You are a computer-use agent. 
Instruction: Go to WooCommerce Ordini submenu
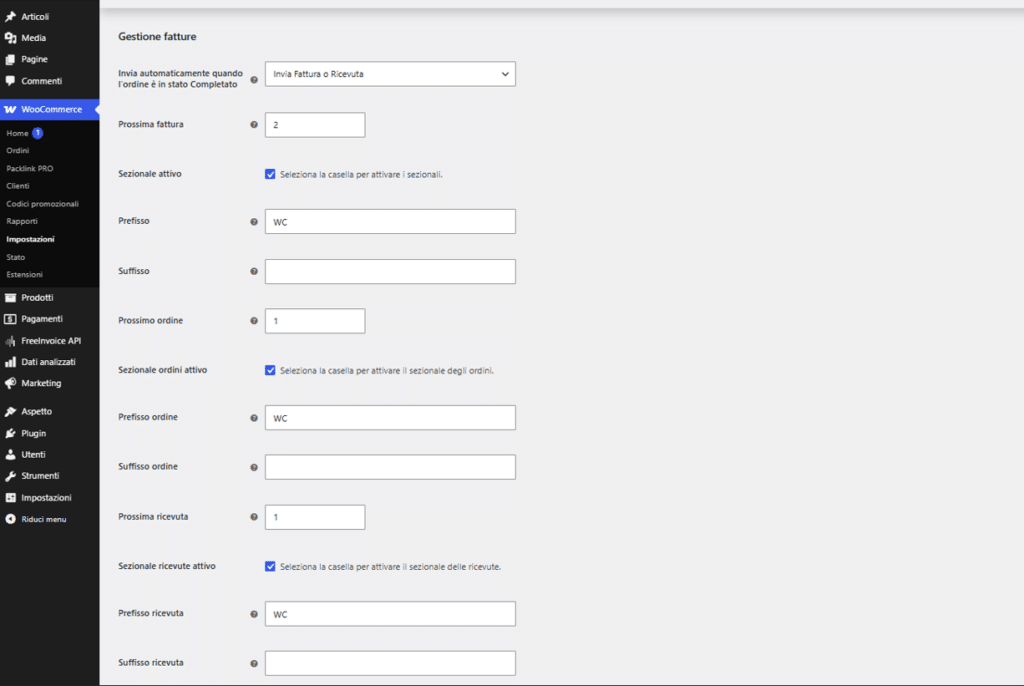point(18,150)
